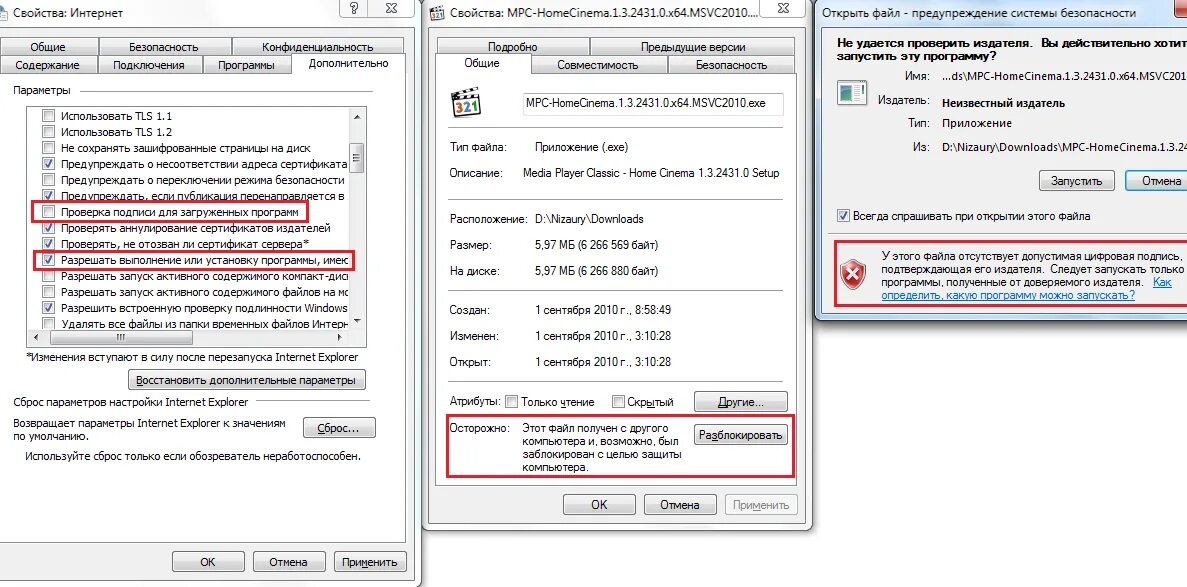The width and height of the screenshot is (1187, 587).
Task: Click 'ОК' in Internet Properties window
Action: (207, 562)
